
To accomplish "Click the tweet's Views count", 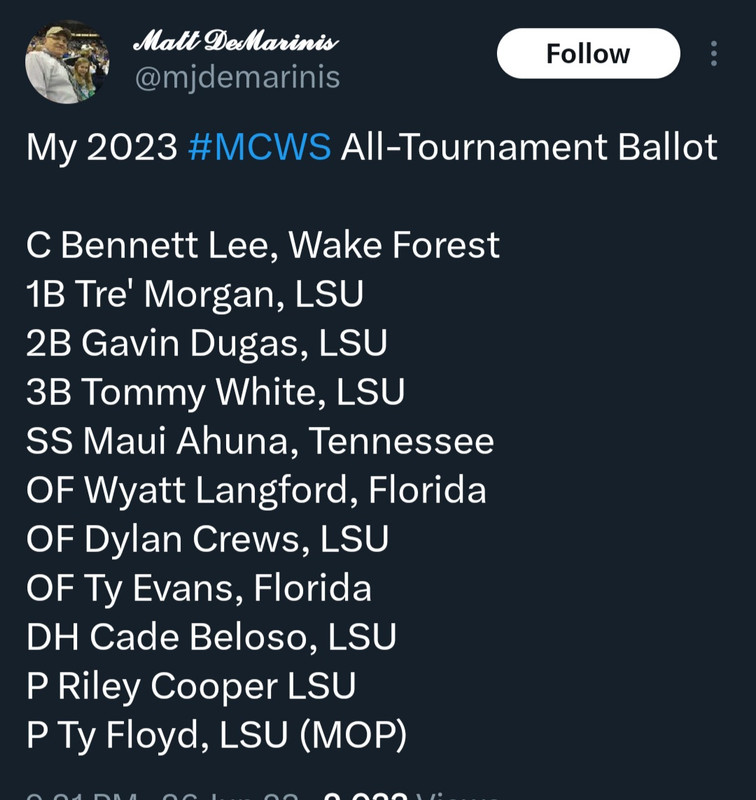I will [410, 795].
